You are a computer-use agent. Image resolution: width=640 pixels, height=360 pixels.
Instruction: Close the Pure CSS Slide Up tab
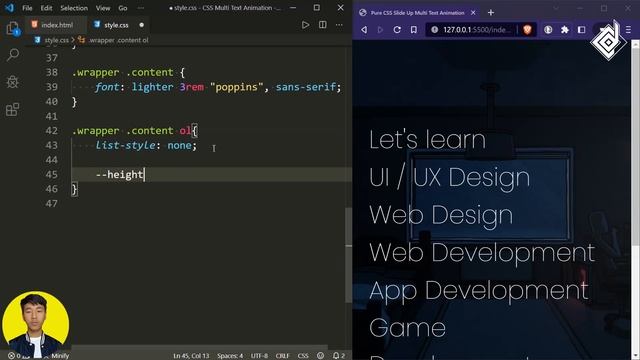coord(473,13)
